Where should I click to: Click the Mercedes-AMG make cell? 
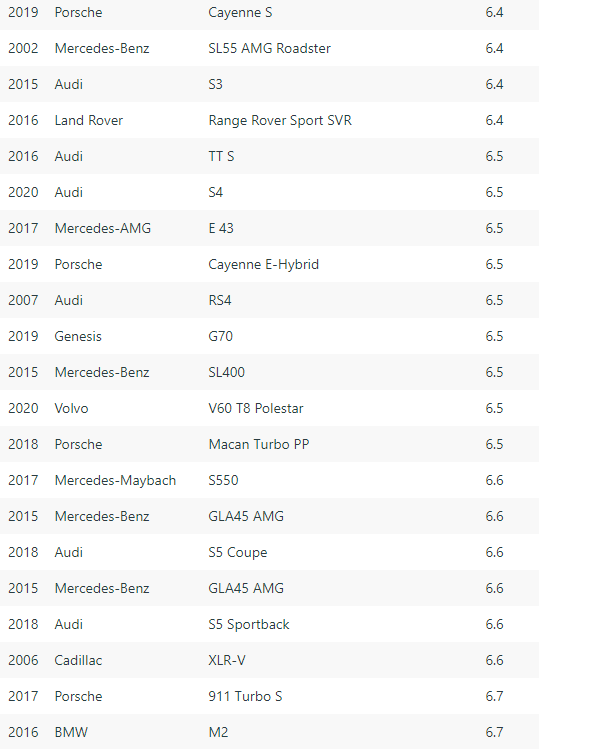tap(103, 228)
